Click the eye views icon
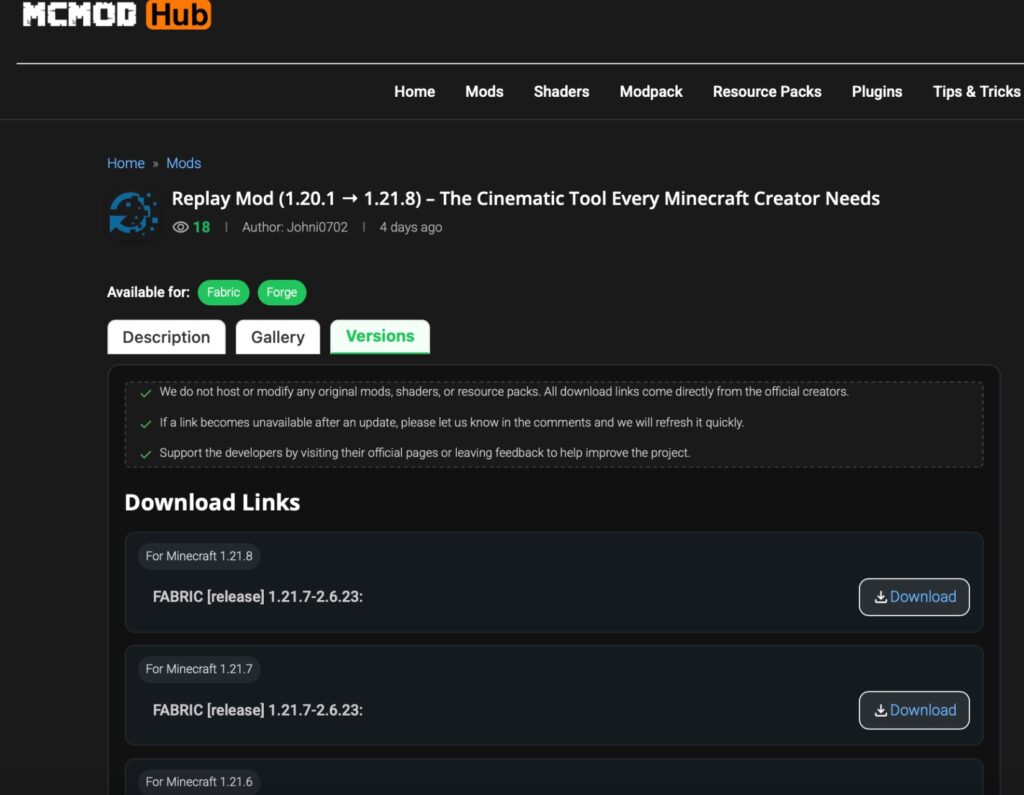 tap(180, 227)
